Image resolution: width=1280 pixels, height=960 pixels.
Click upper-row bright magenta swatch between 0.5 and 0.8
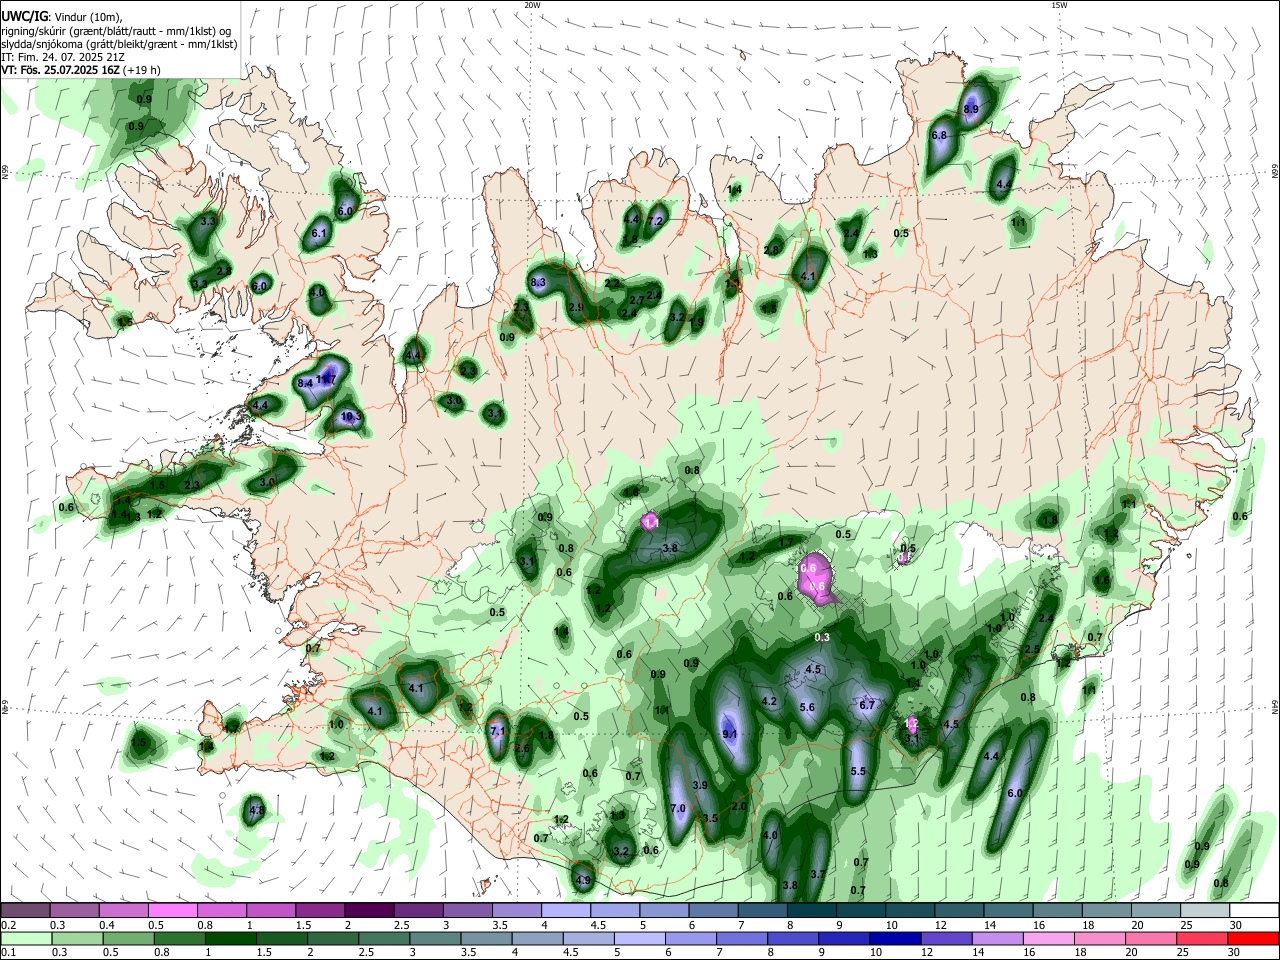172,911
